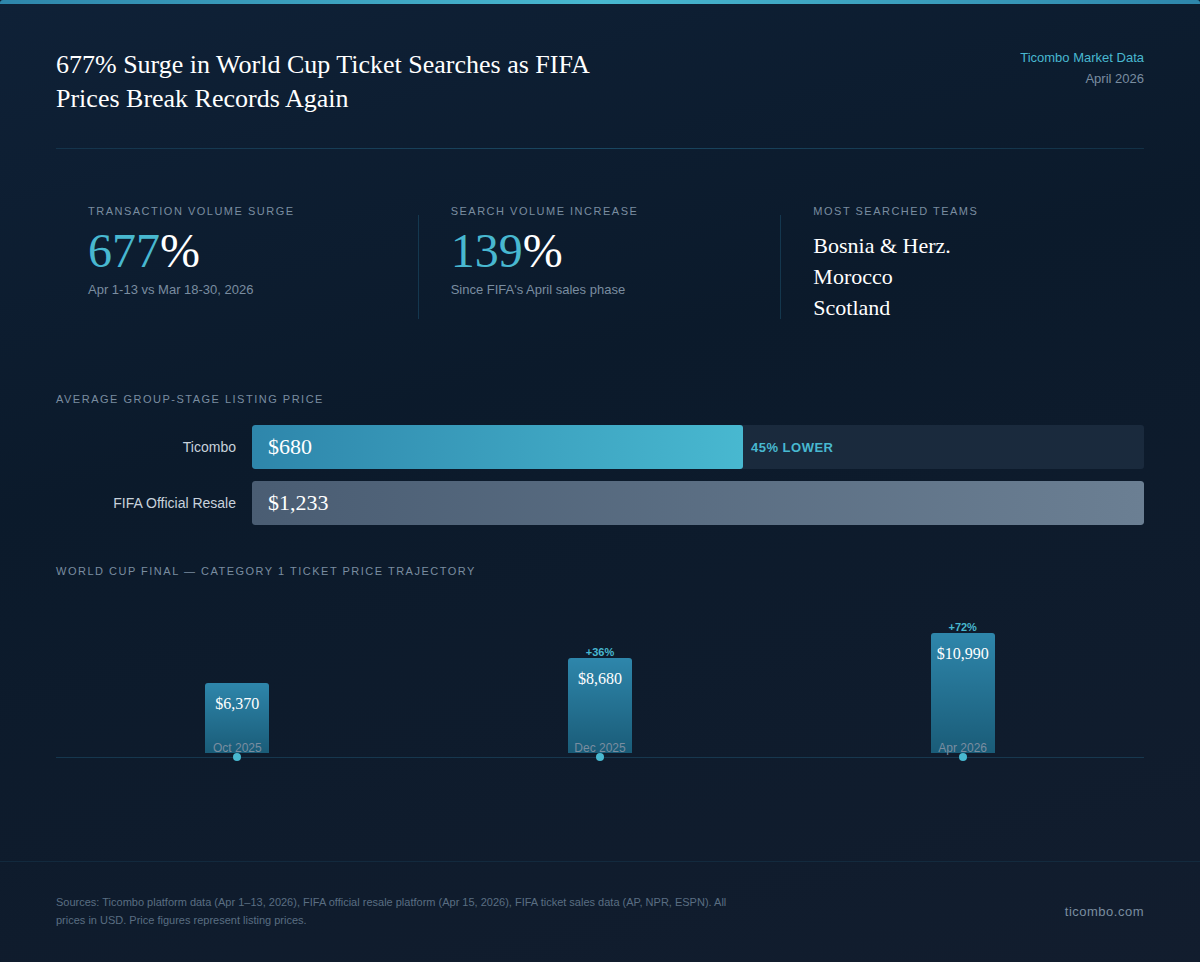Select the $10,990 April 2026 bar
Viewport: 1200px width, 962px height.
click(x=963, y=692)
